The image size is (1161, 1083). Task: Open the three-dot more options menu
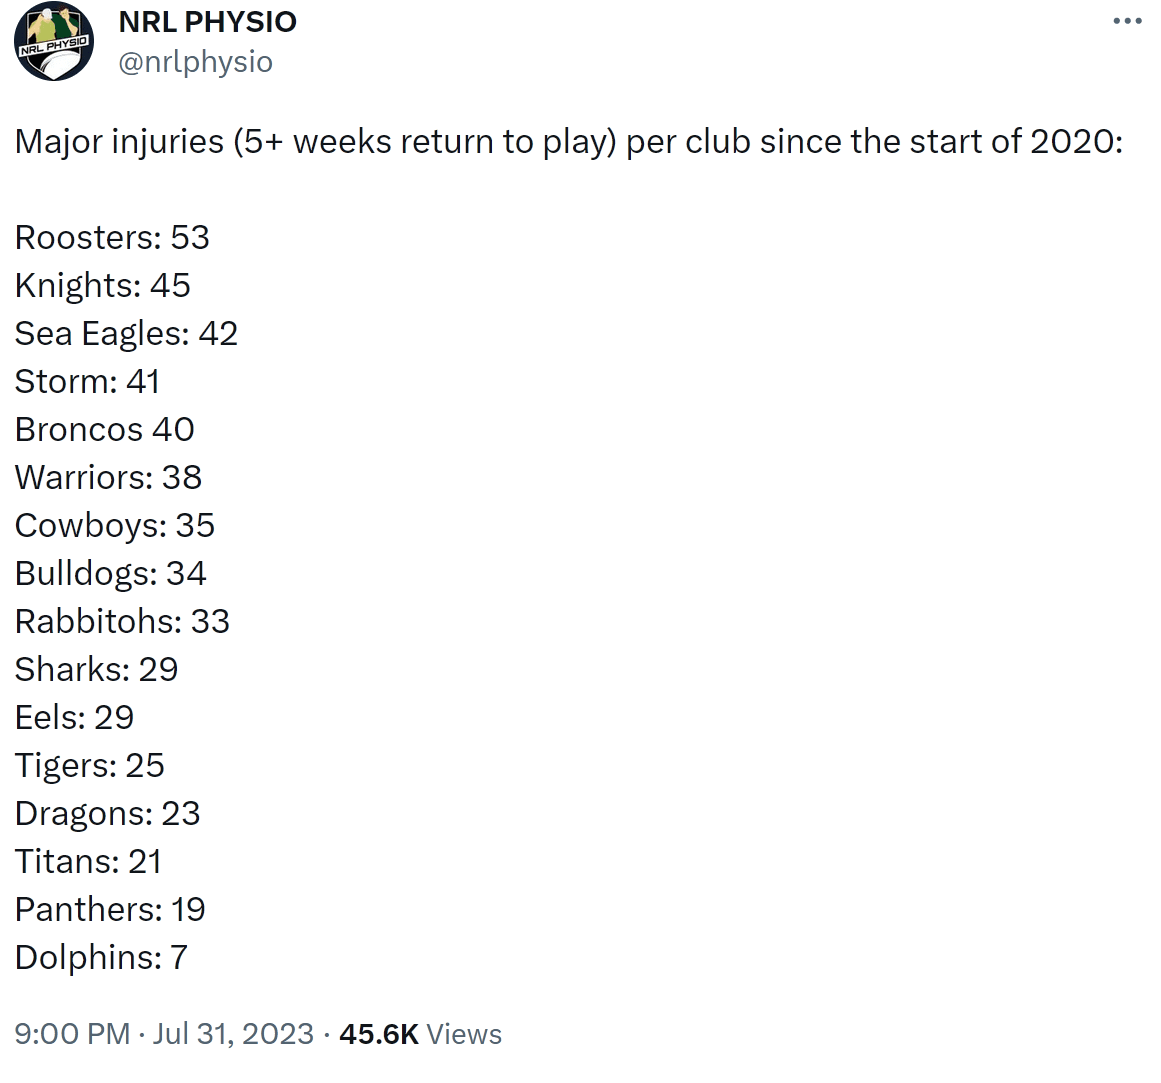tap(1127, 21)
